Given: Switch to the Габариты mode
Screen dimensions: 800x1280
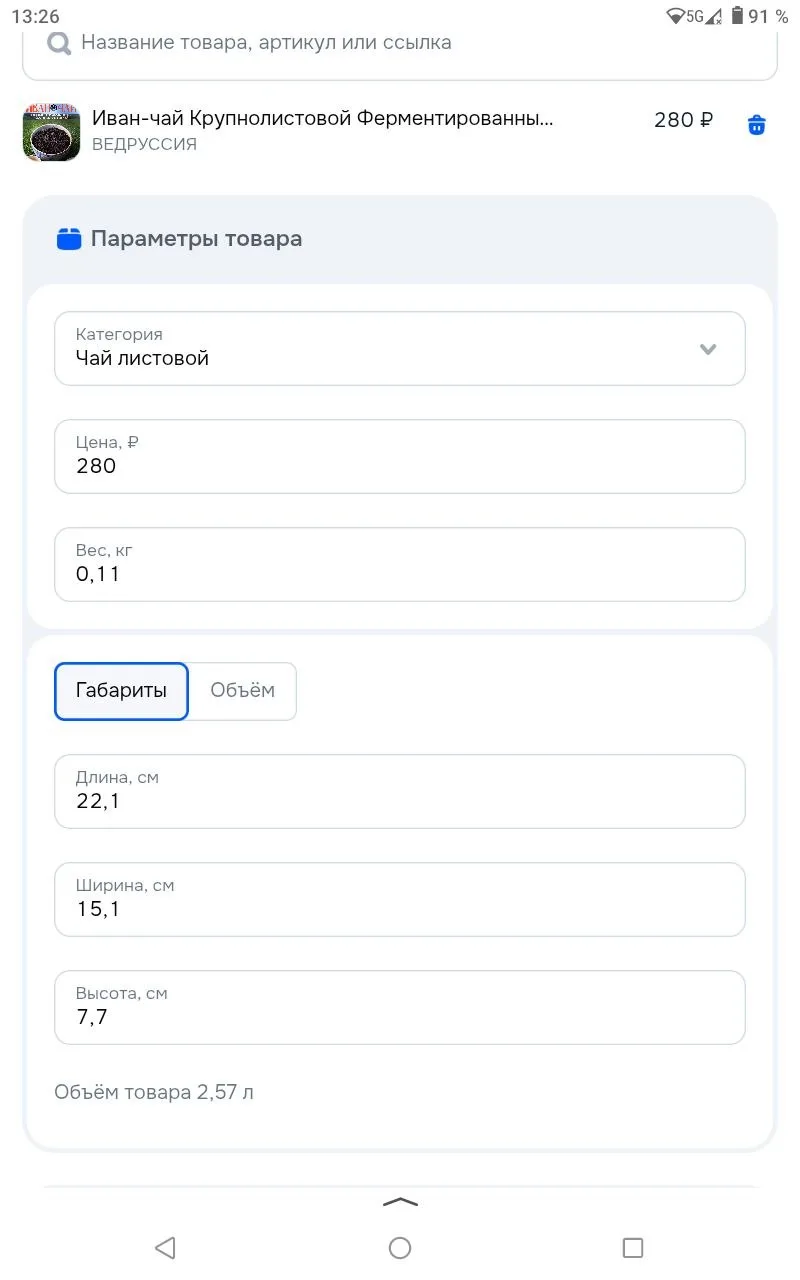Looking at the screenshot, I should click(121, 691).
